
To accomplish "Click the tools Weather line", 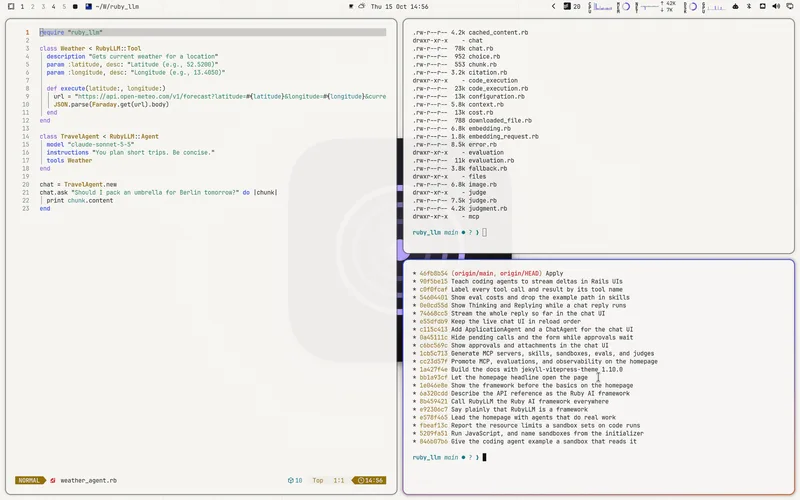I will (x=69, y=160).
